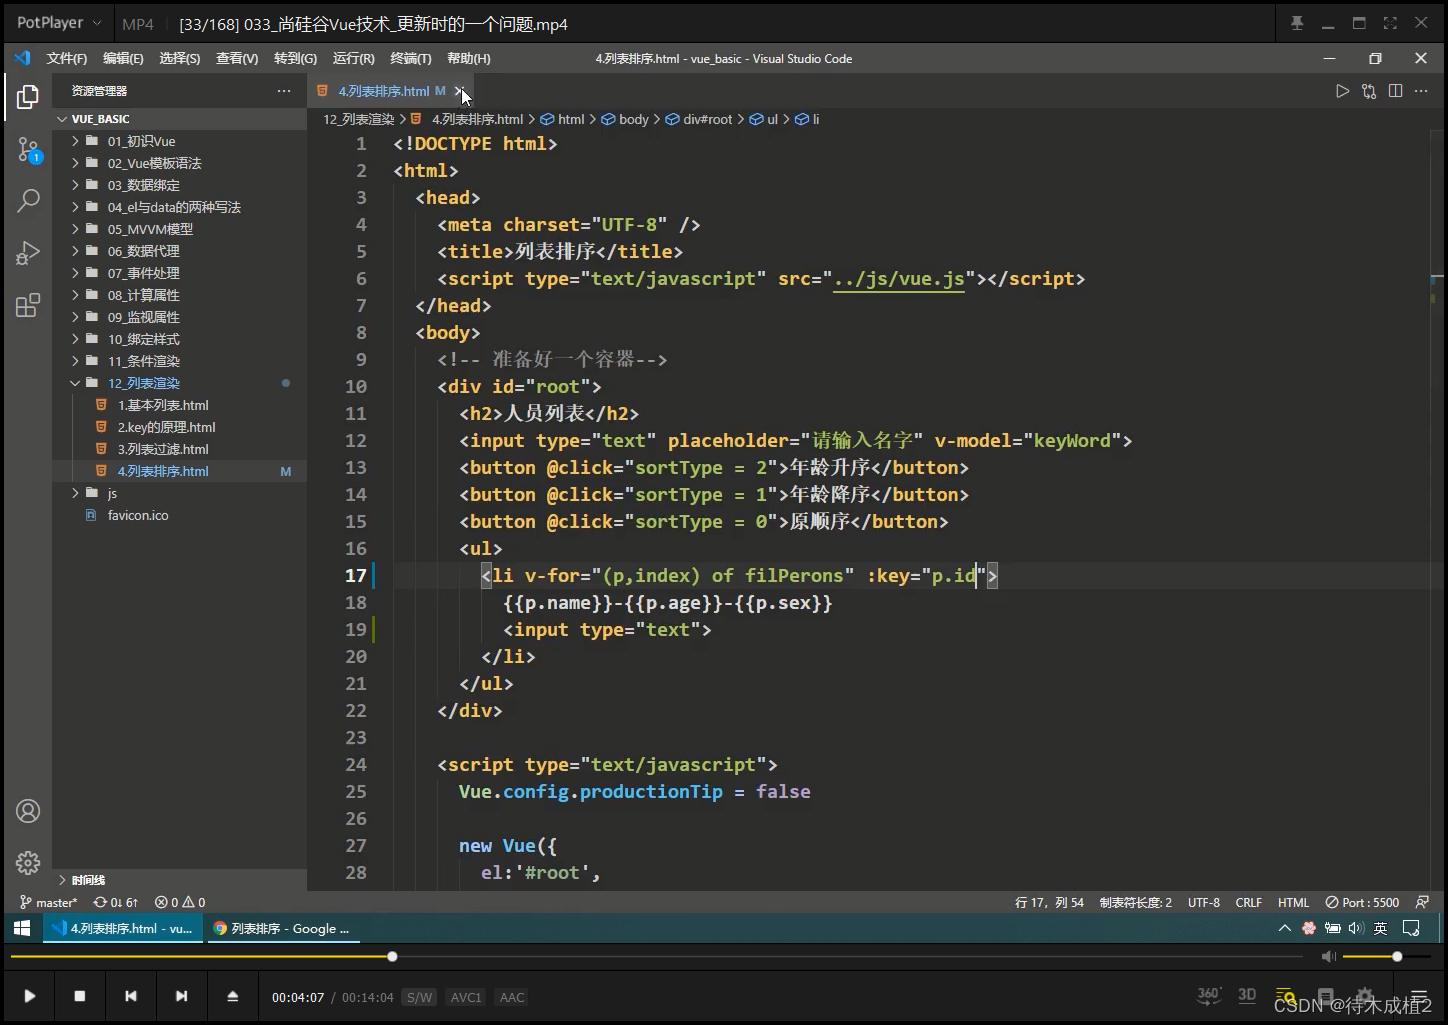Pin PotPlayer window on top
Image resolution: width=1448 pixels, height=1025 pixels.
[1297, 23]
